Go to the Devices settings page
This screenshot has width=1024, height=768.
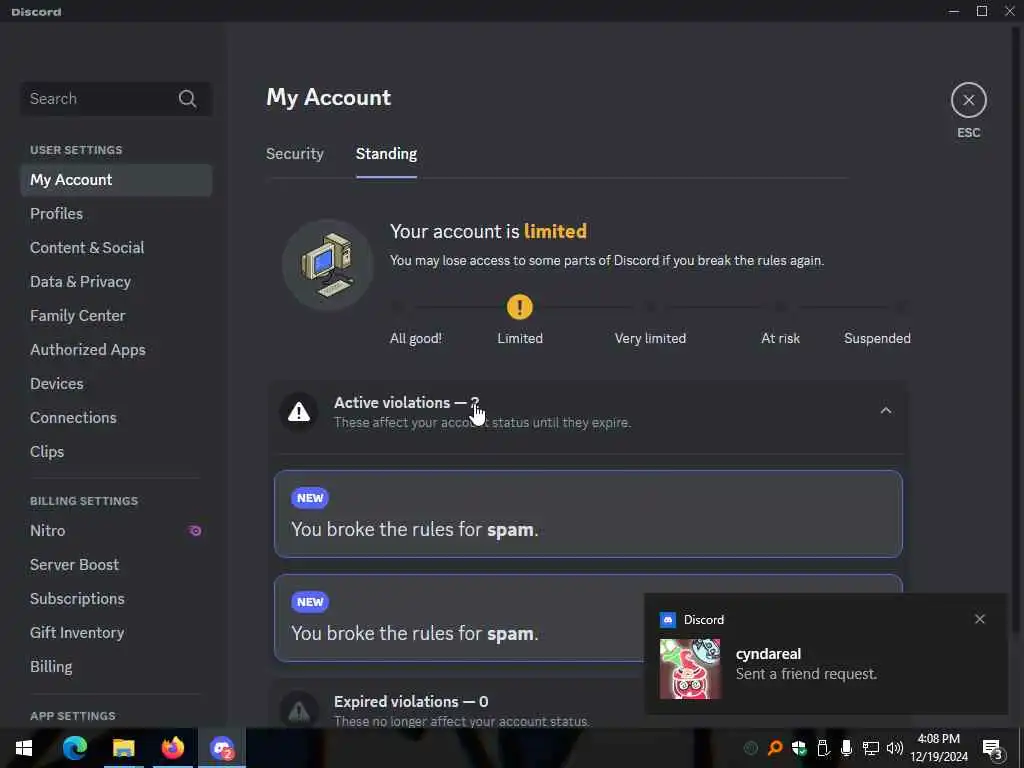116,383
